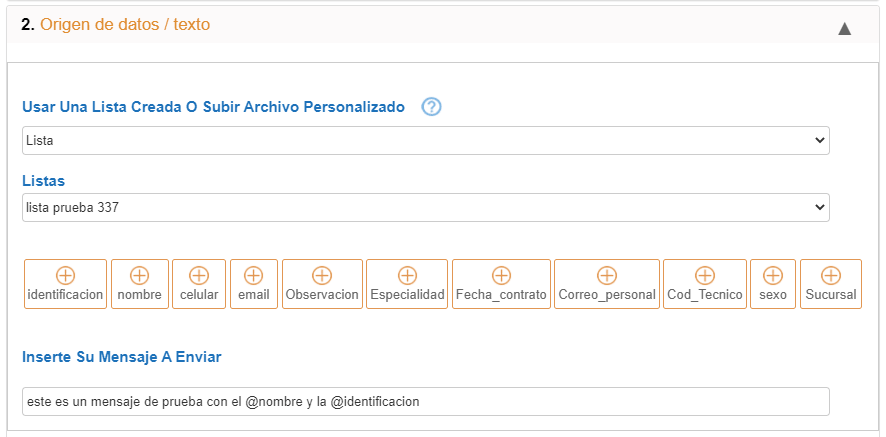Click the help question mark icon
The height and width of the screenshot is (437, 886).
tap(431, 107)
